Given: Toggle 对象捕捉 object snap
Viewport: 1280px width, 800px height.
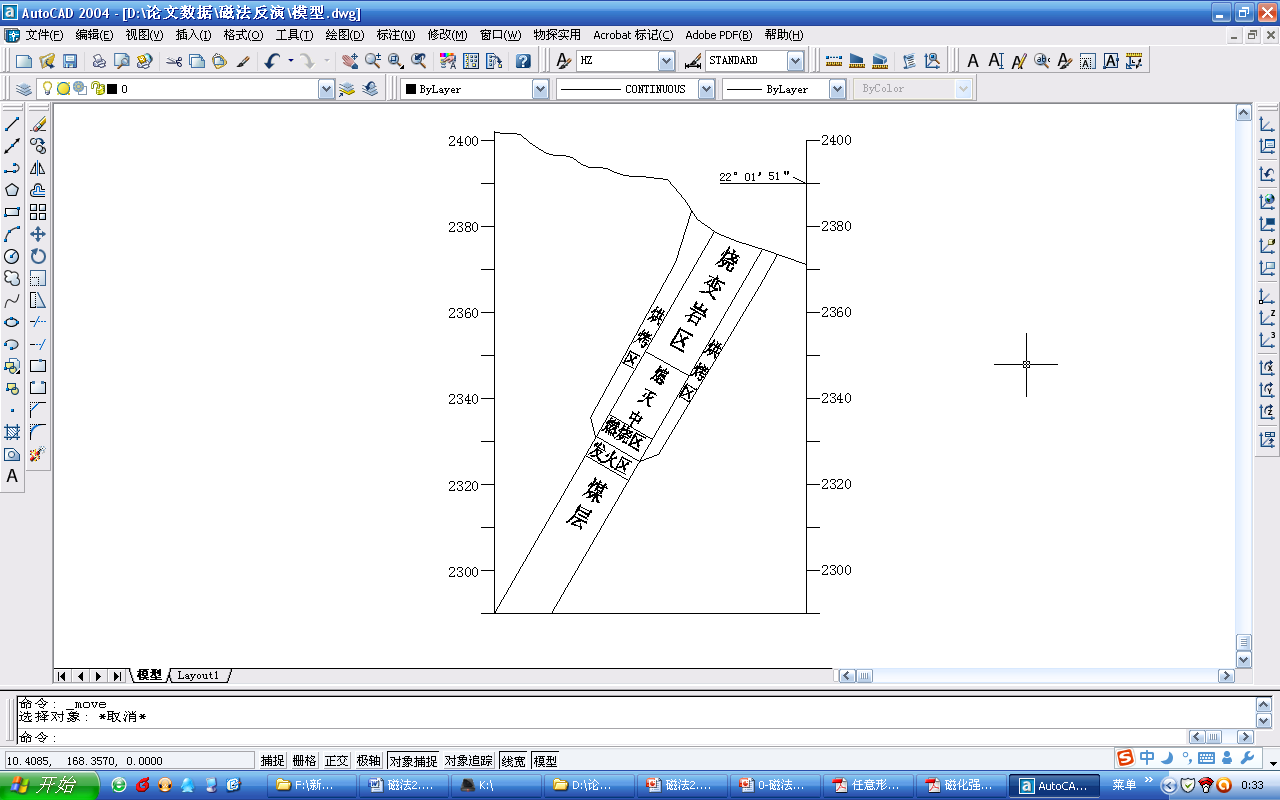Looking at the screenshot, I should (413, 760).
